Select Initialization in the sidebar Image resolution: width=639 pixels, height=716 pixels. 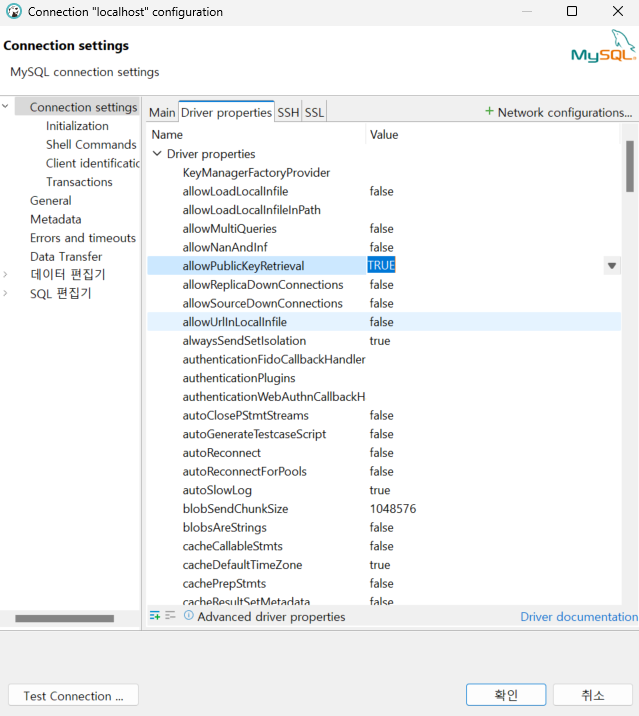point(77,126)
